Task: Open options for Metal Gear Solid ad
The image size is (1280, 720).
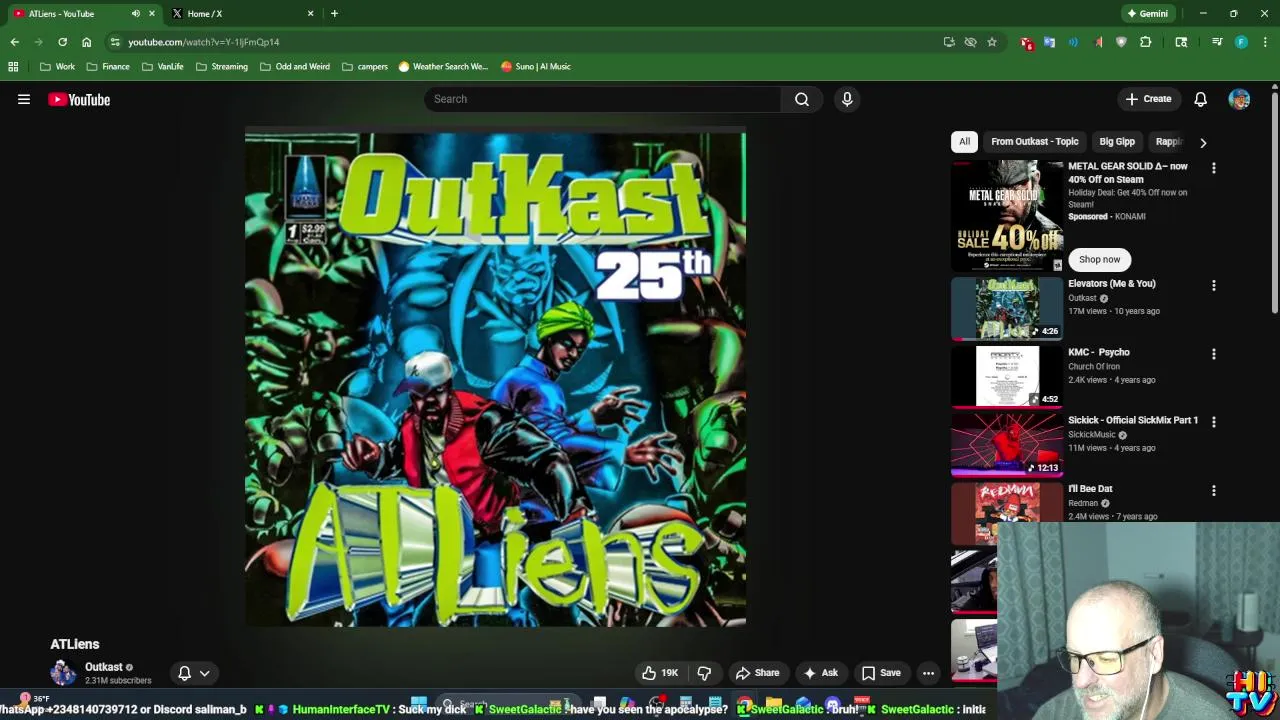Action: [x=1214, y=168]
